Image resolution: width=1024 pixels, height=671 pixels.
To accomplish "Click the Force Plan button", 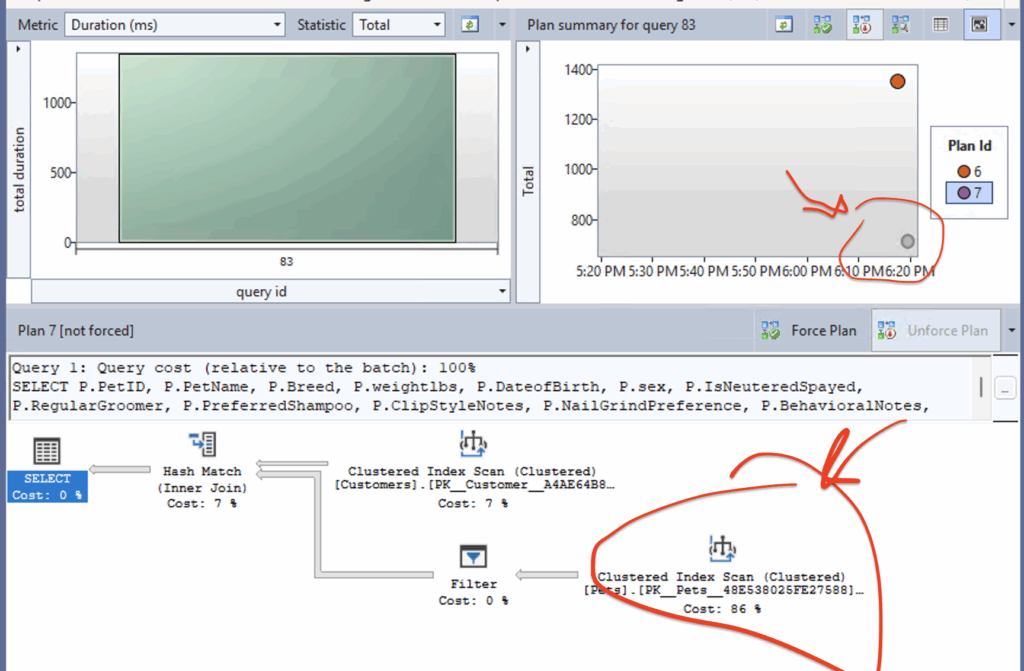I will point(808,330).
